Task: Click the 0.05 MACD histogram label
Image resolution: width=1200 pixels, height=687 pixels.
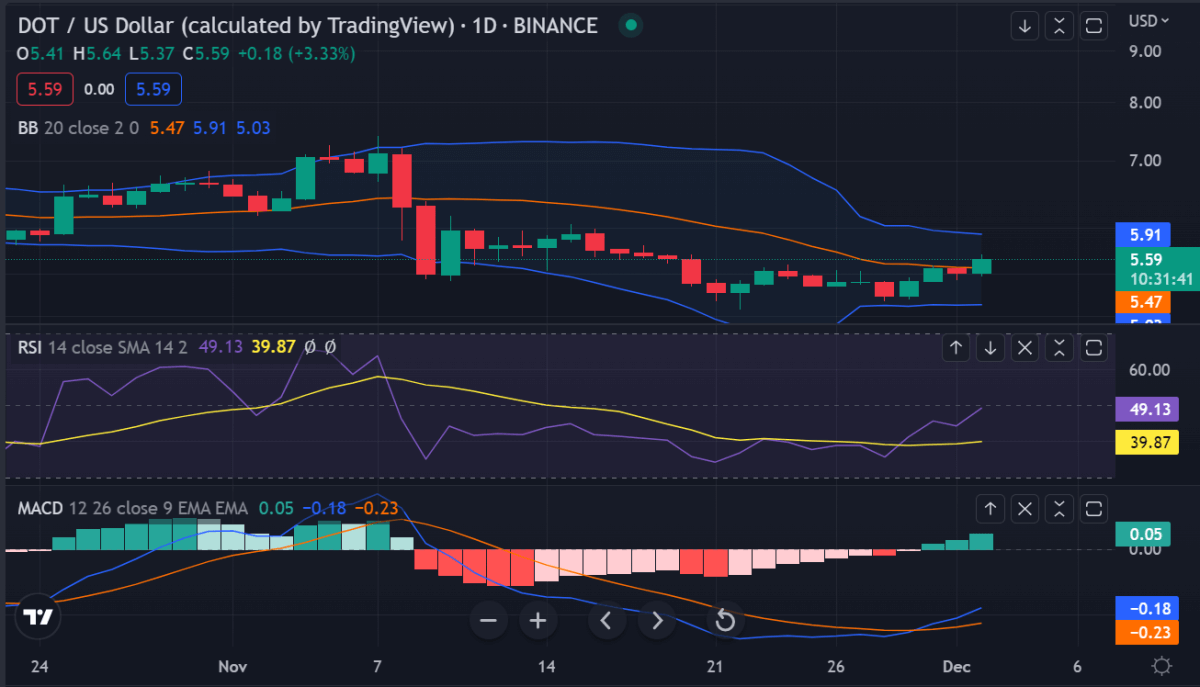Action: 1145,535
